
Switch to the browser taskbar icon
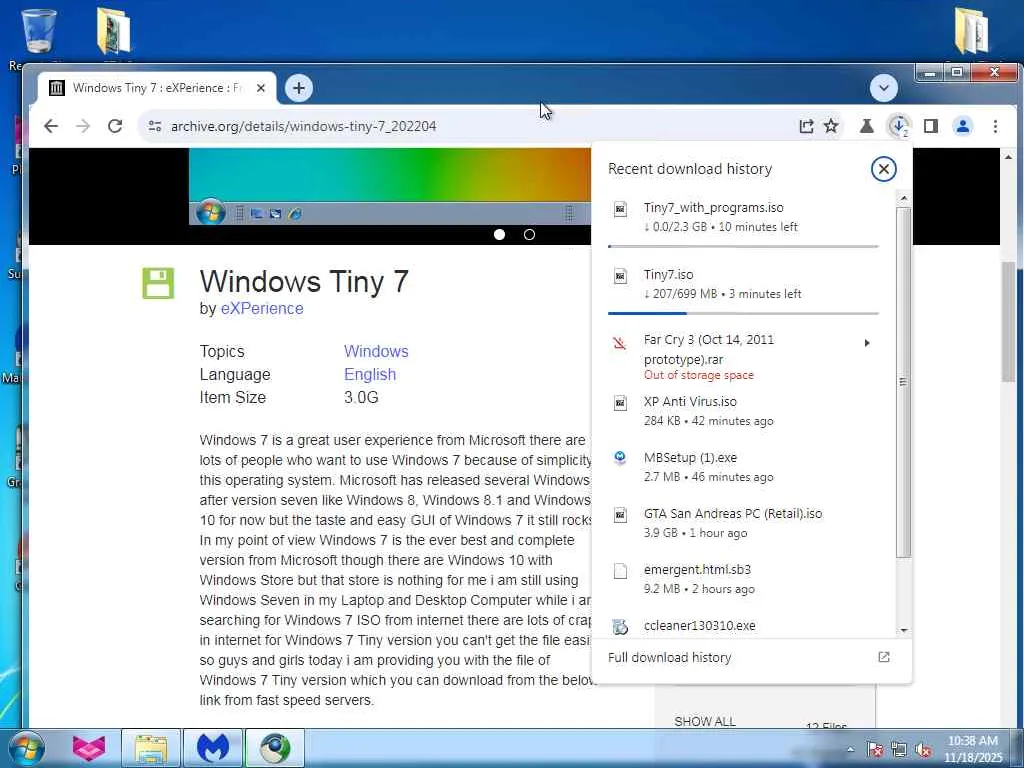click(x=275, y=748)
